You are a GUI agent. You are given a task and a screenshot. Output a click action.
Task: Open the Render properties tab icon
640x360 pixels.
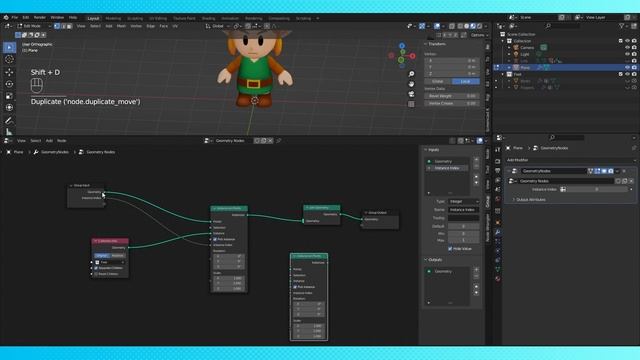(498, 161)
